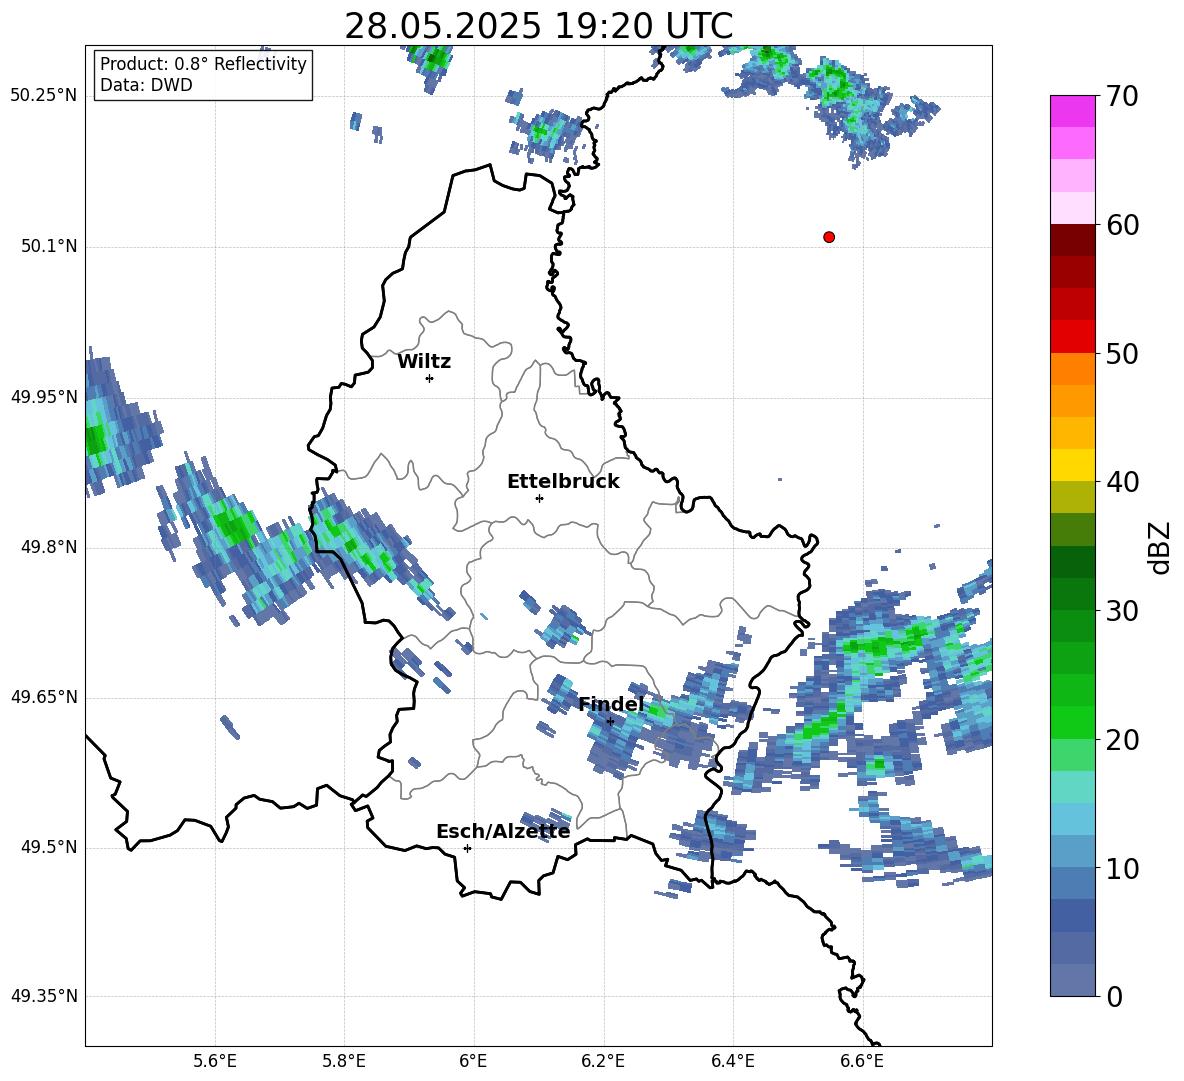Select the Findel city label
Screen dimensions: 1184x1081
click(x=611, y=704)
